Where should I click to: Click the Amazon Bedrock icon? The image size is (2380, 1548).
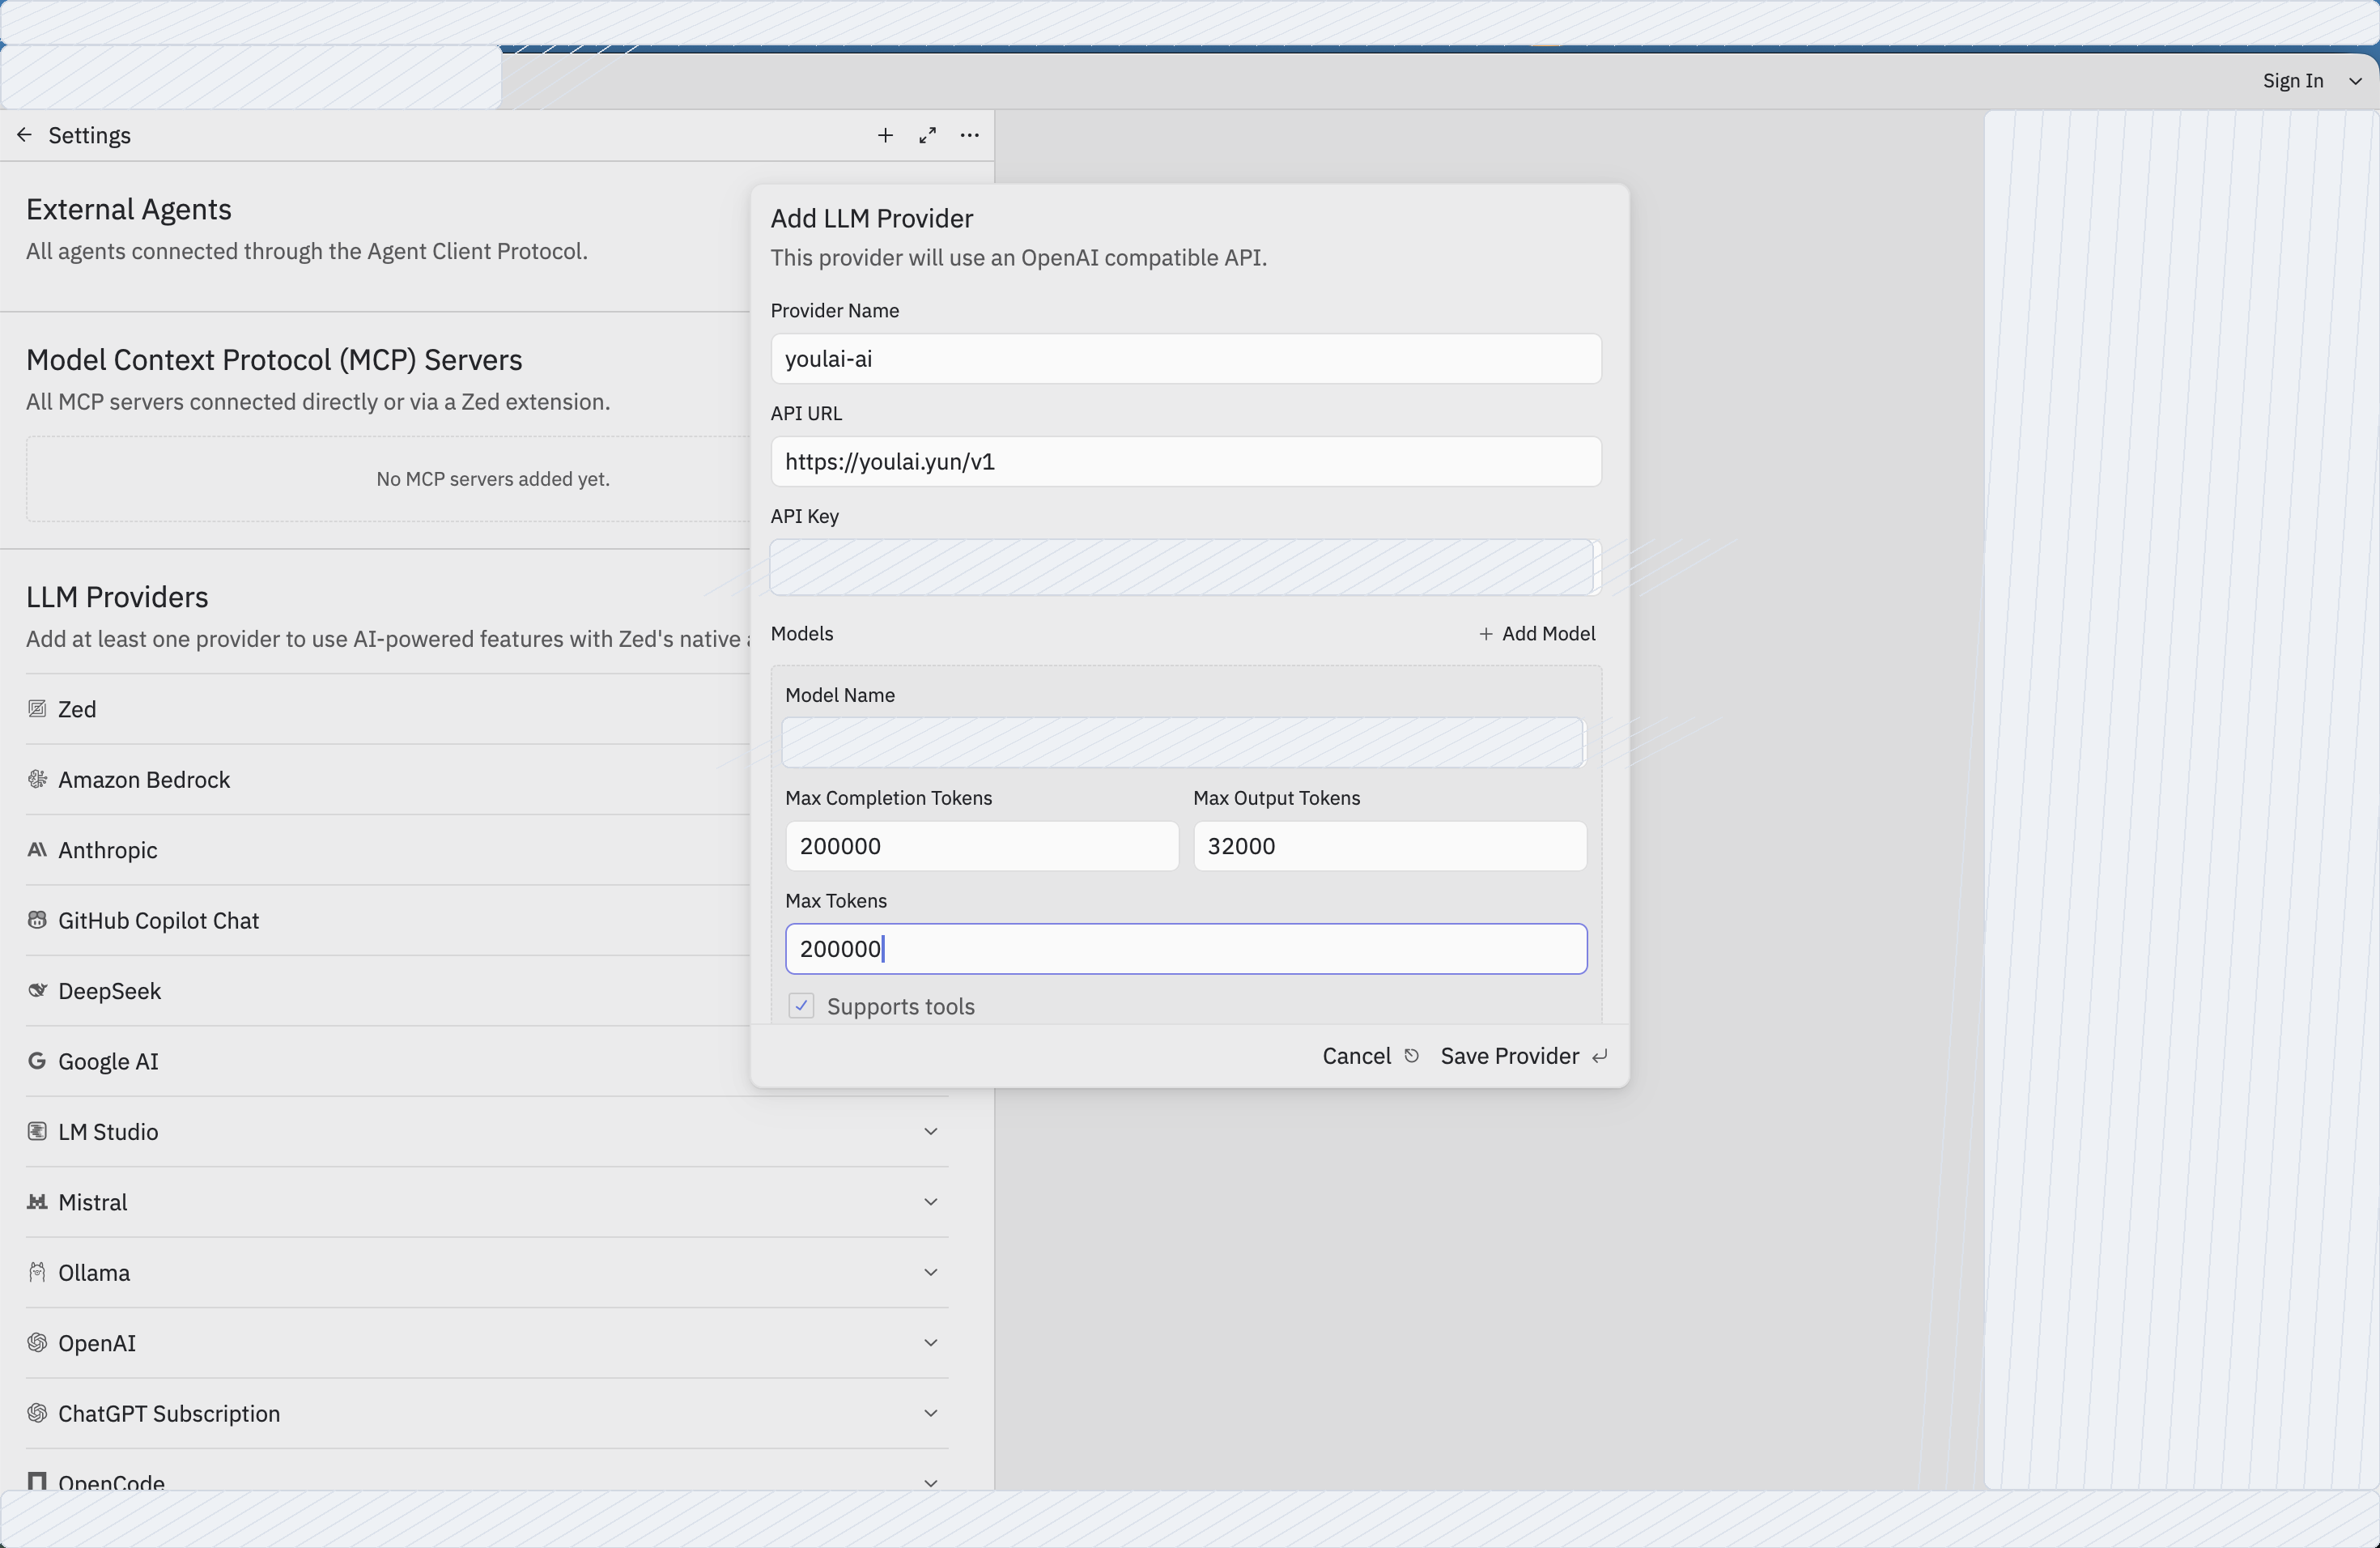[x=37, y=779]
